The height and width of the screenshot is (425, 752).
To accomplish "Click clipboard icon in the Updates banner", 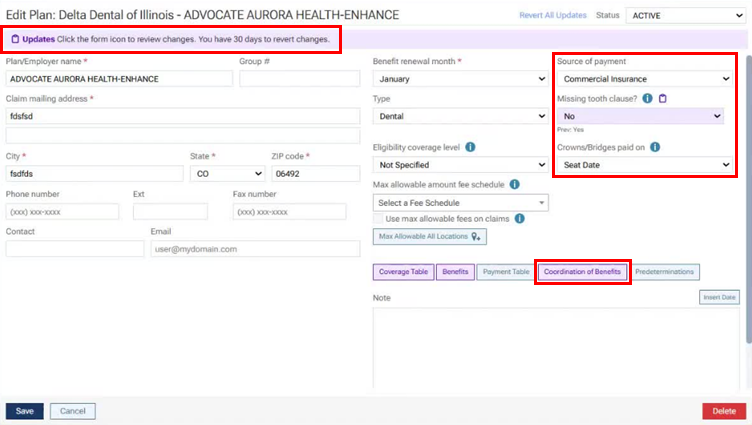I will (x=15, y=39).
